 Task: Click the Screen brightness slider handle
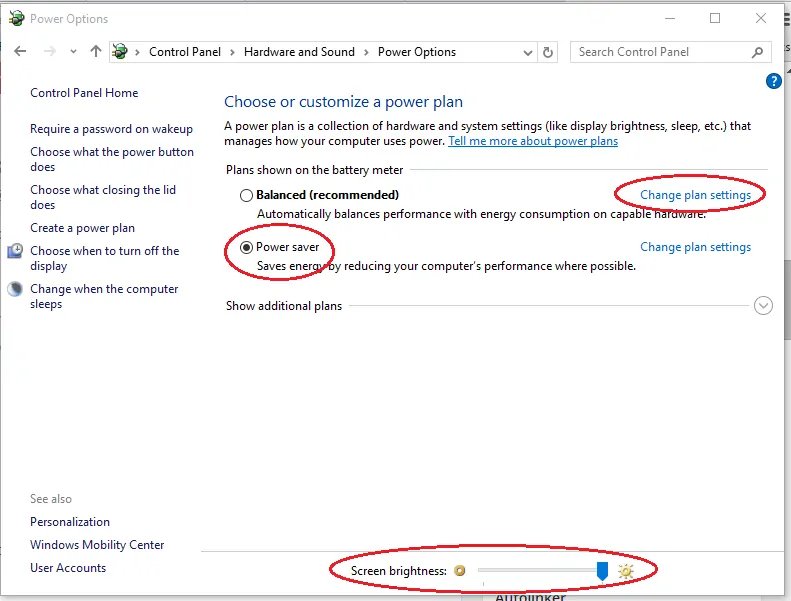point(602,571)
